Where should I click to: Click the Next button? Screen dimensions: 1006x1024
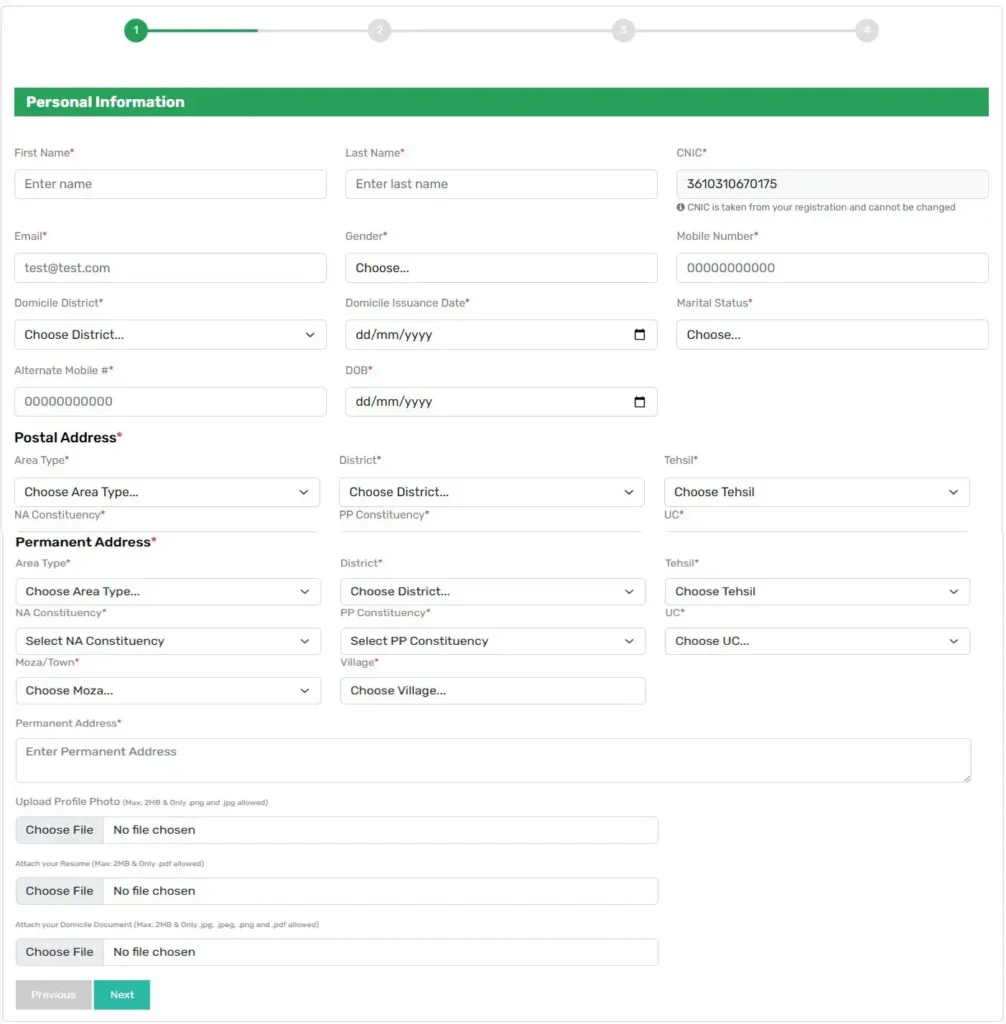pos(121,994)
